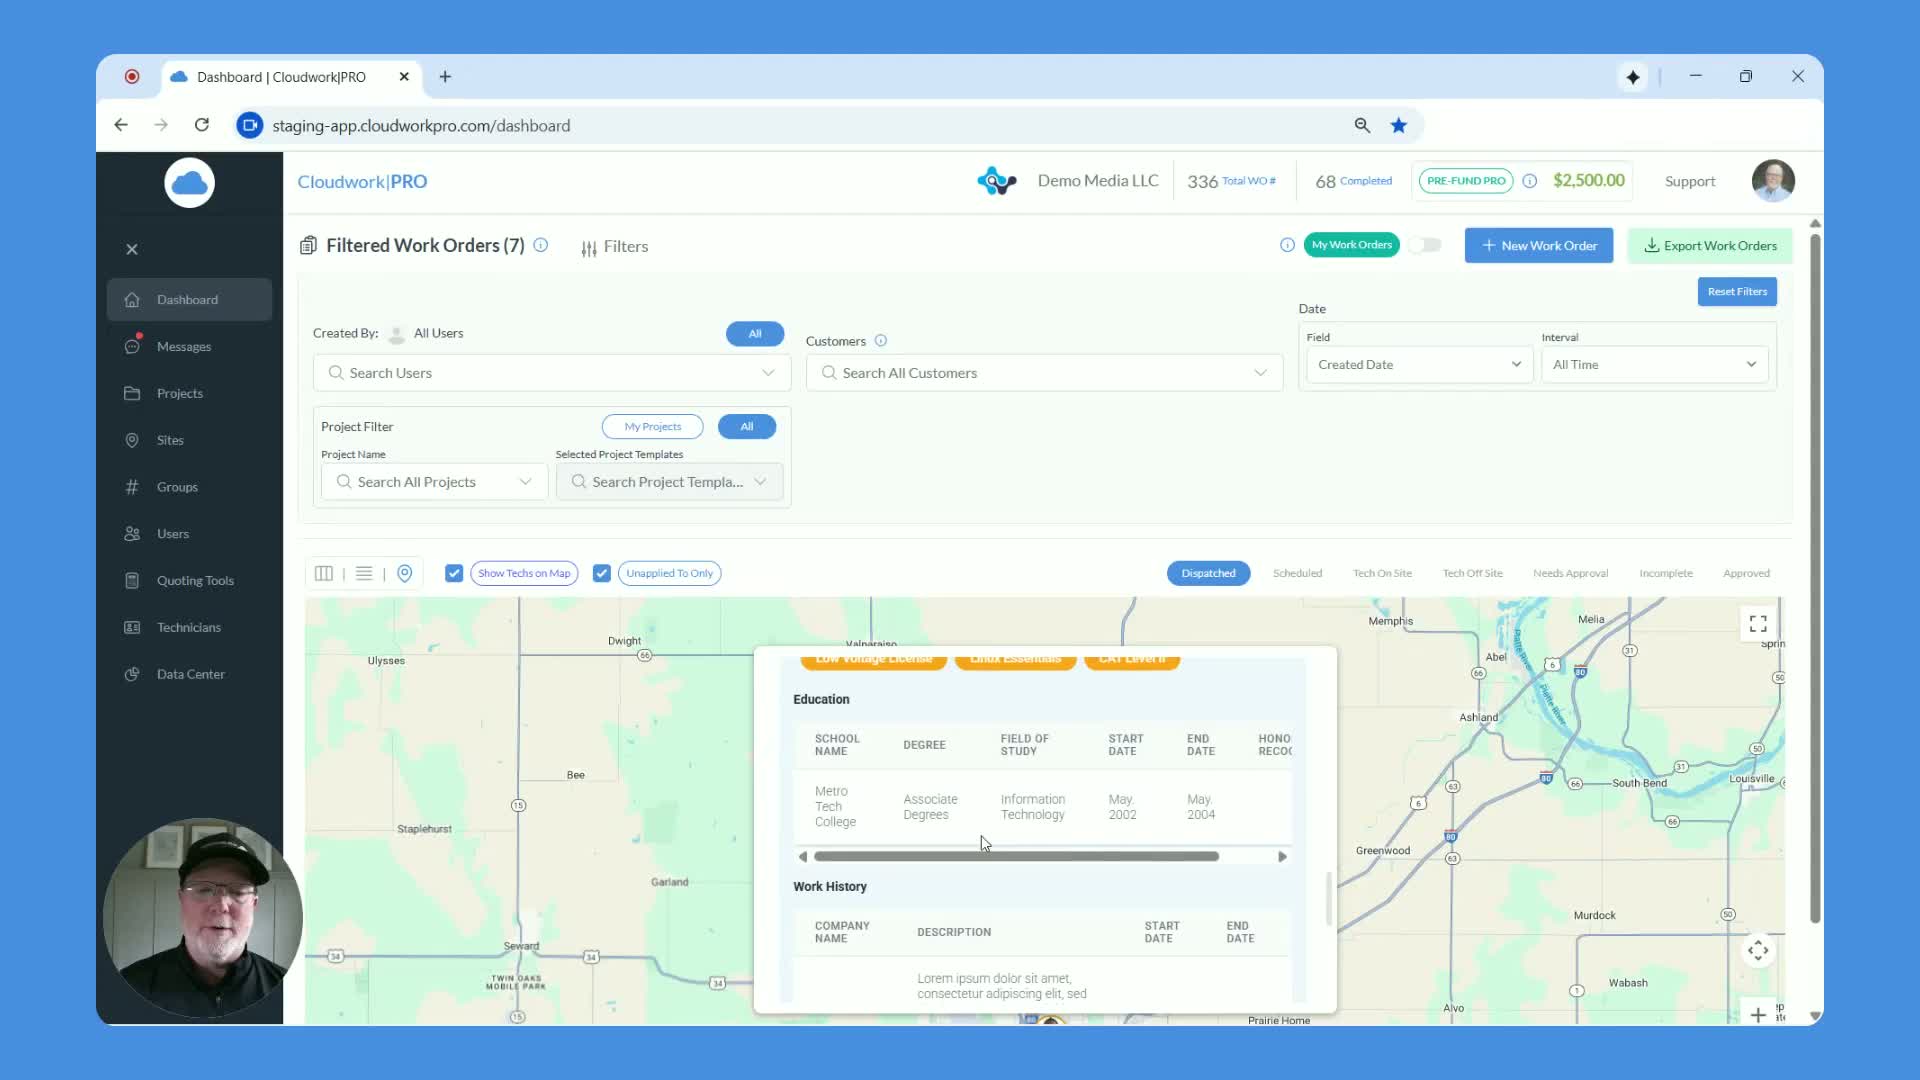This screenshot has width=1920, height=1080.
Task: Uncheck the Show Techs on Map checkbox
Action: (x=454, y=574)
